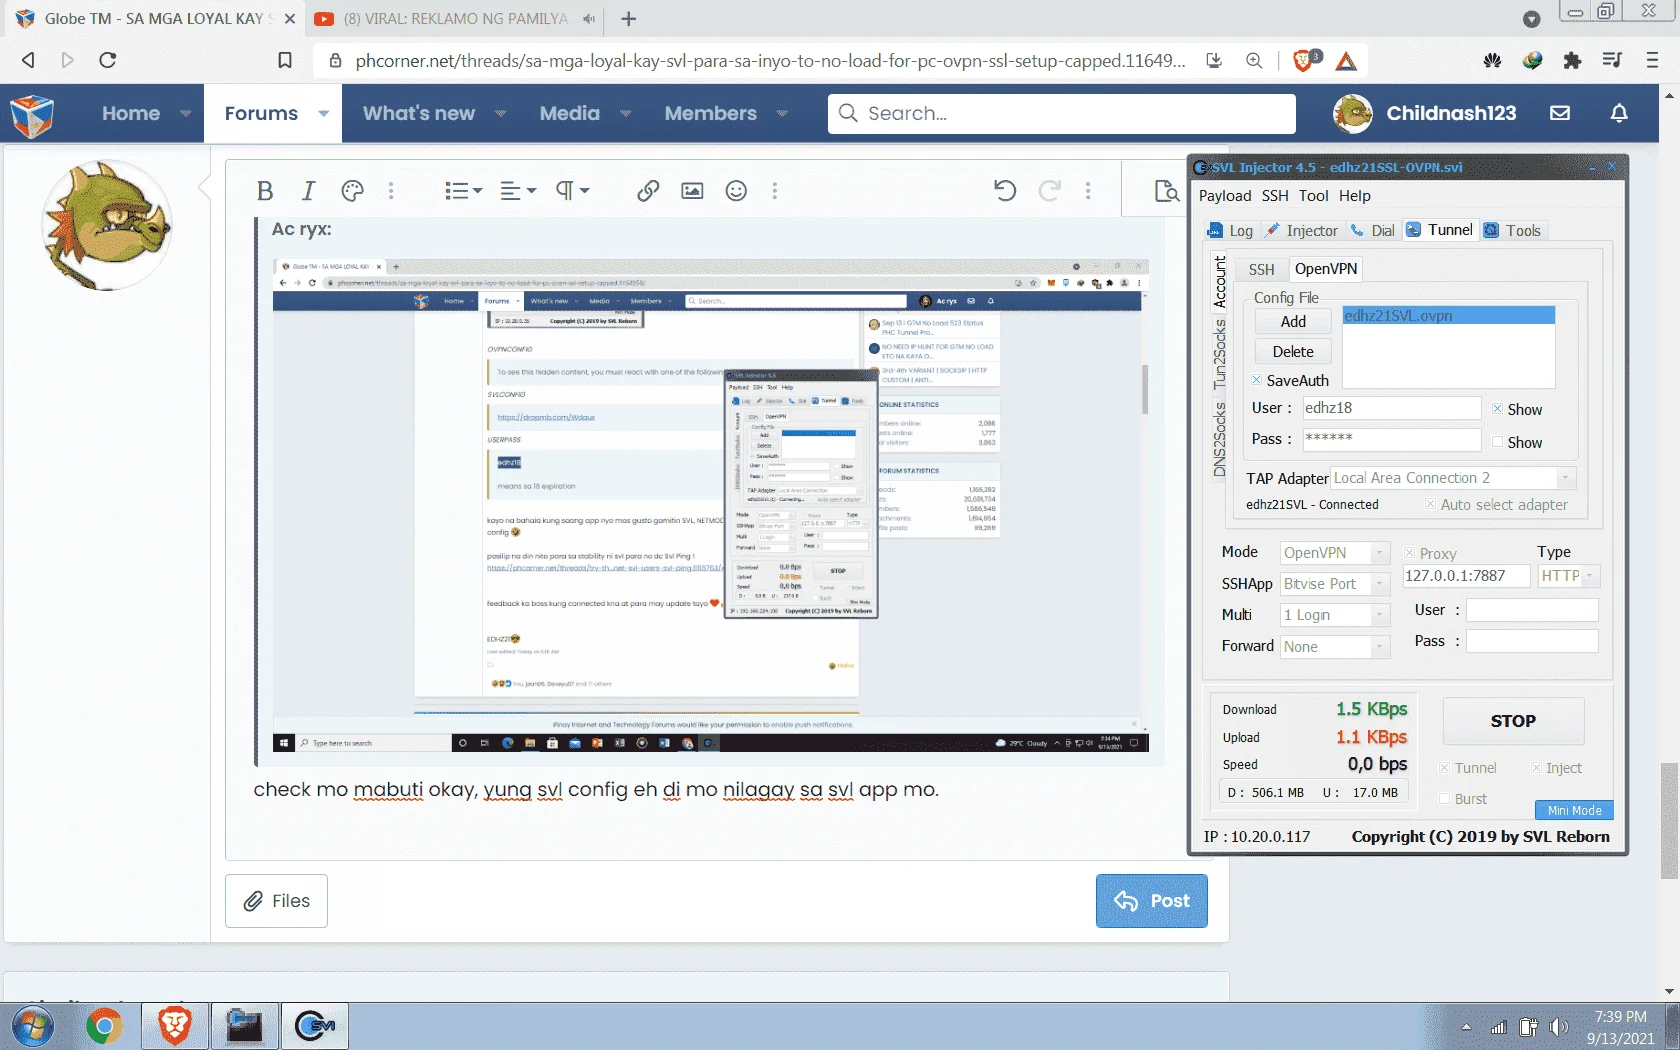1680x1050 pixels.
Task: Toggle Show checkbox beside User field
Action: tap(1497, 409)
